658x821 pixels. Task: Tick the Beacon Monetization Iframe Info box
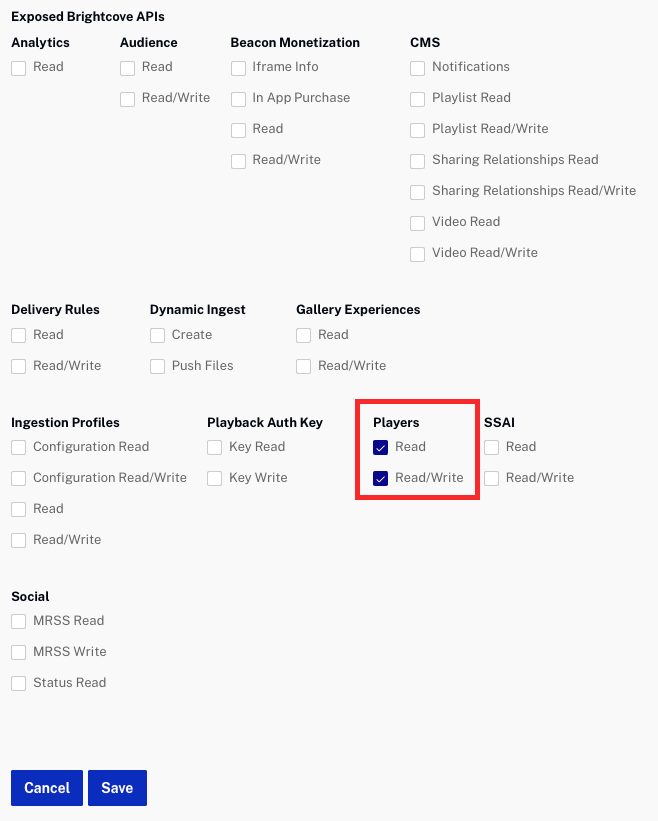click(x=238, y=68)
